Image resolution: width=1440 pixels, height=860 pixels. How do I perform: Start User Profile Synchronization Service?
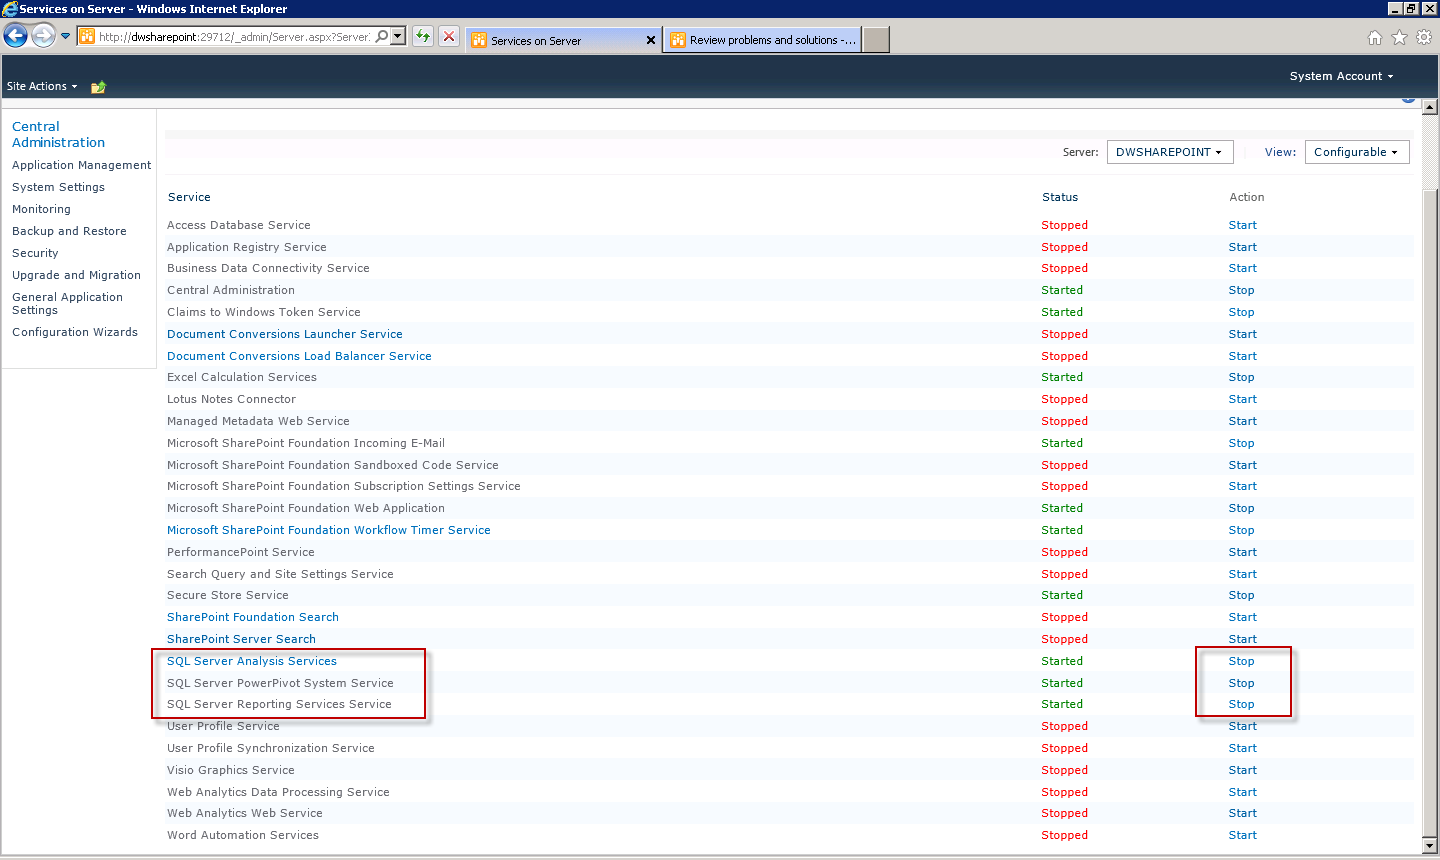click(1243, 748)
